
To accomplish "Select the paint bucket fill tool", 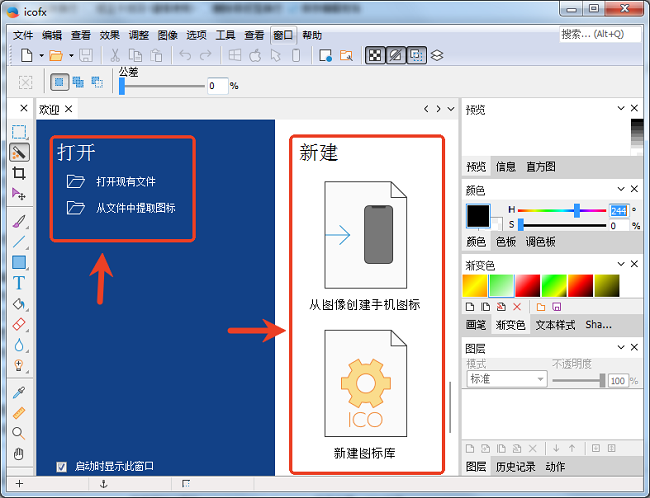I will (x=19, y=304).
